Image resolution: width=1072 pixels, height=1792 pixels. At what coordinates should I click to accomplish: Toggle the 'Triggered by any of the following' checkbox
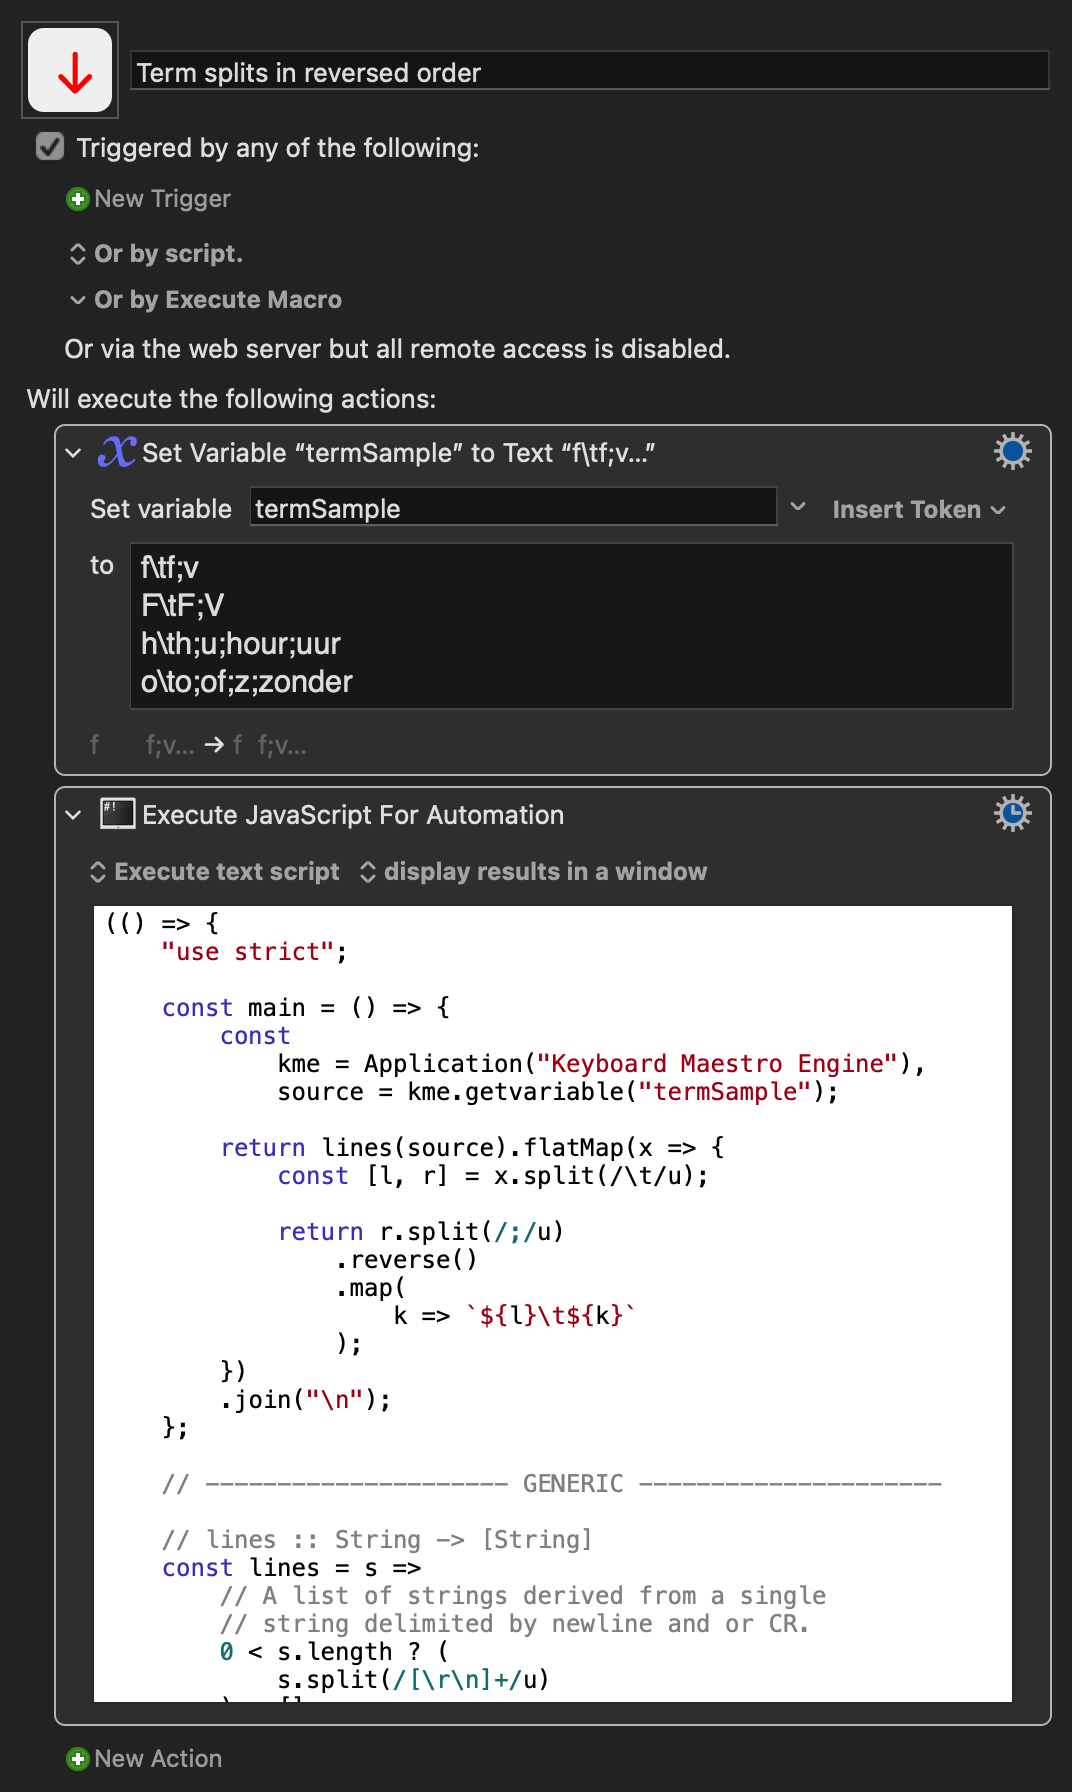tap(50, 147)
